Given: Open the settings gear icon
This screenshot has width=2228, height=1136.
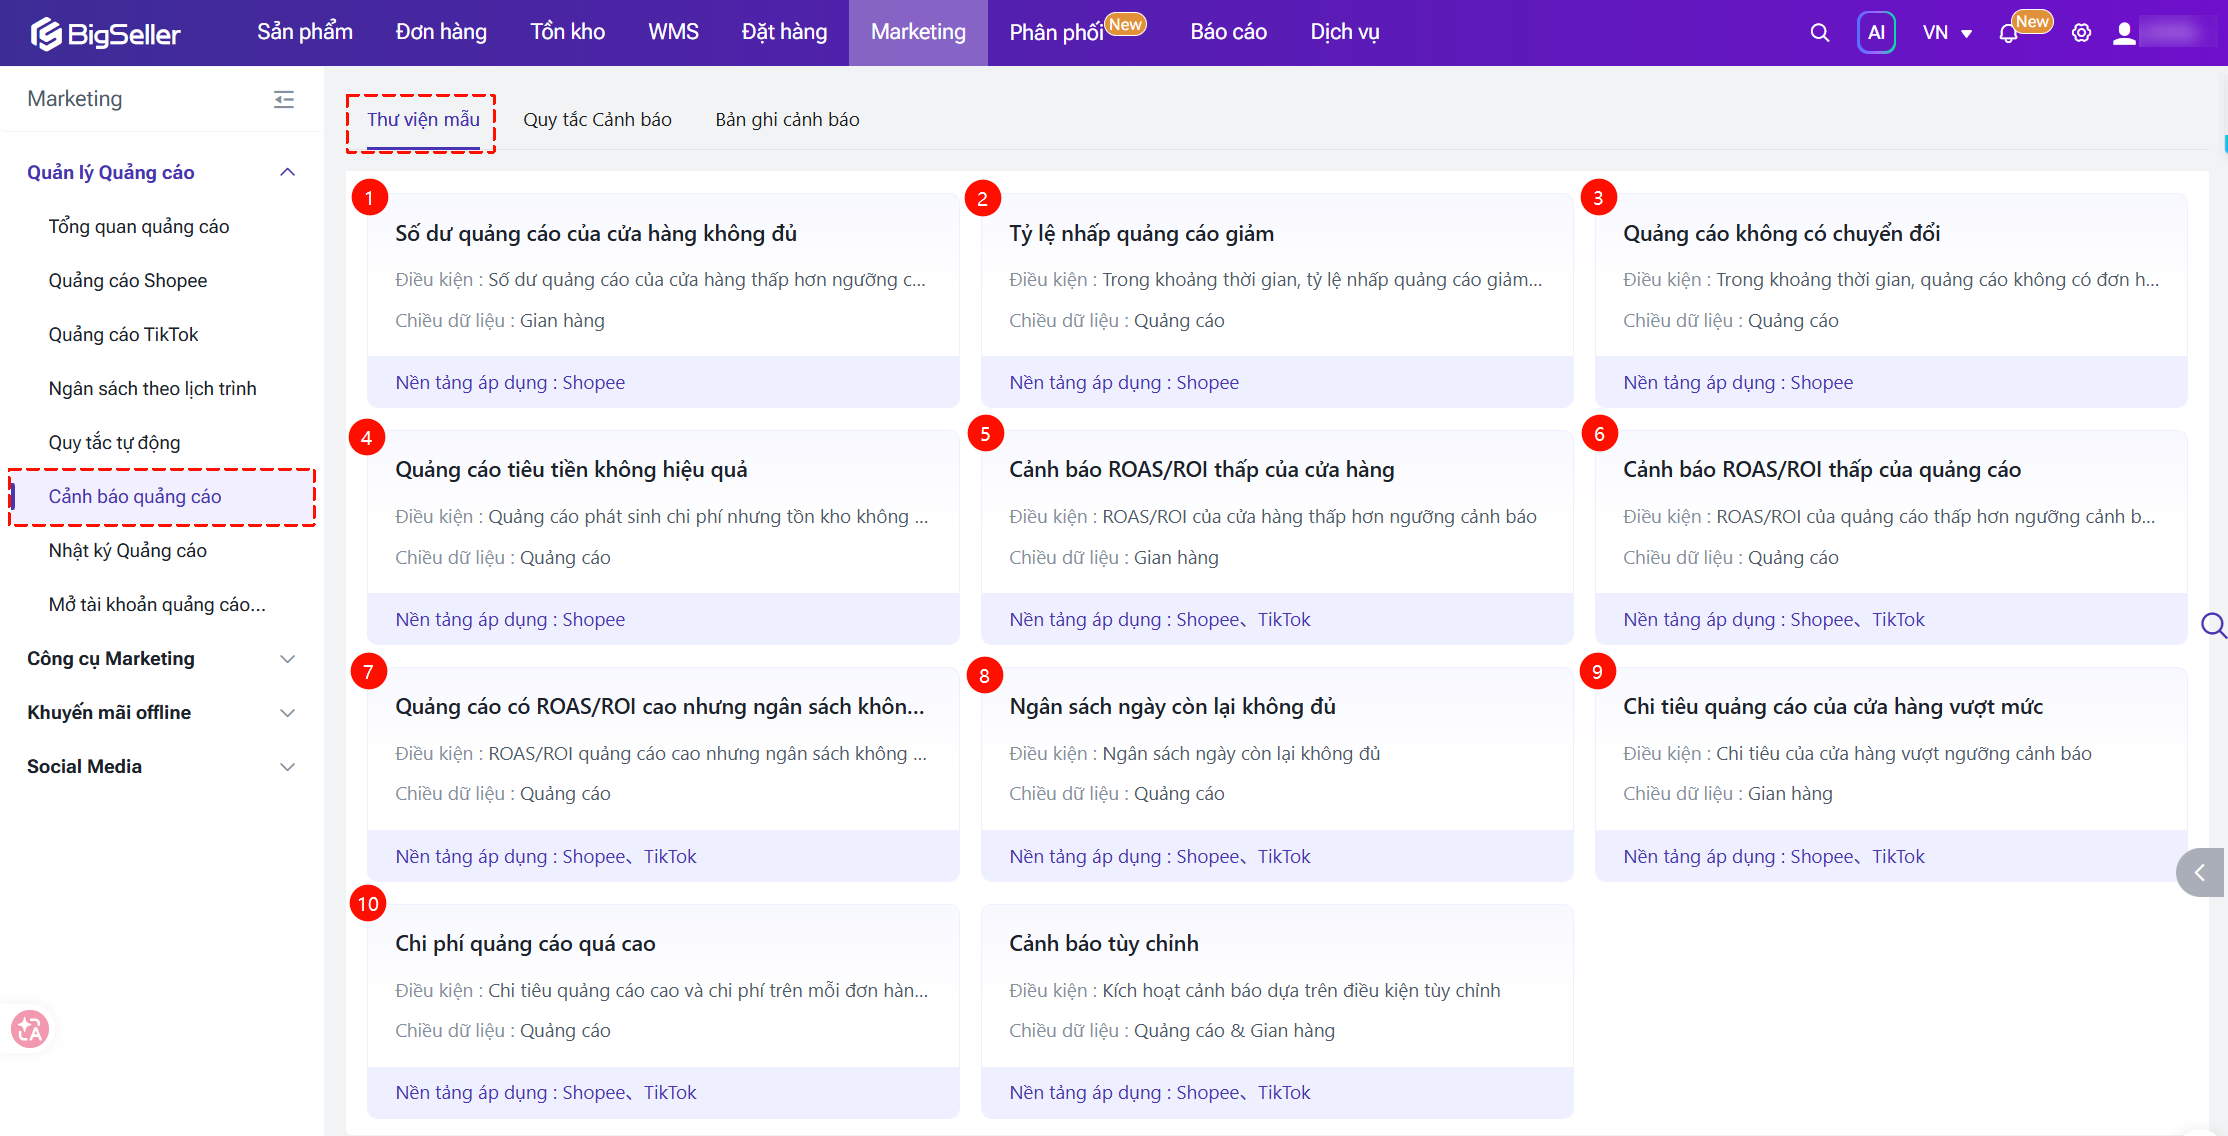Looking at the screenshot, I should [x=2081, y=33].
